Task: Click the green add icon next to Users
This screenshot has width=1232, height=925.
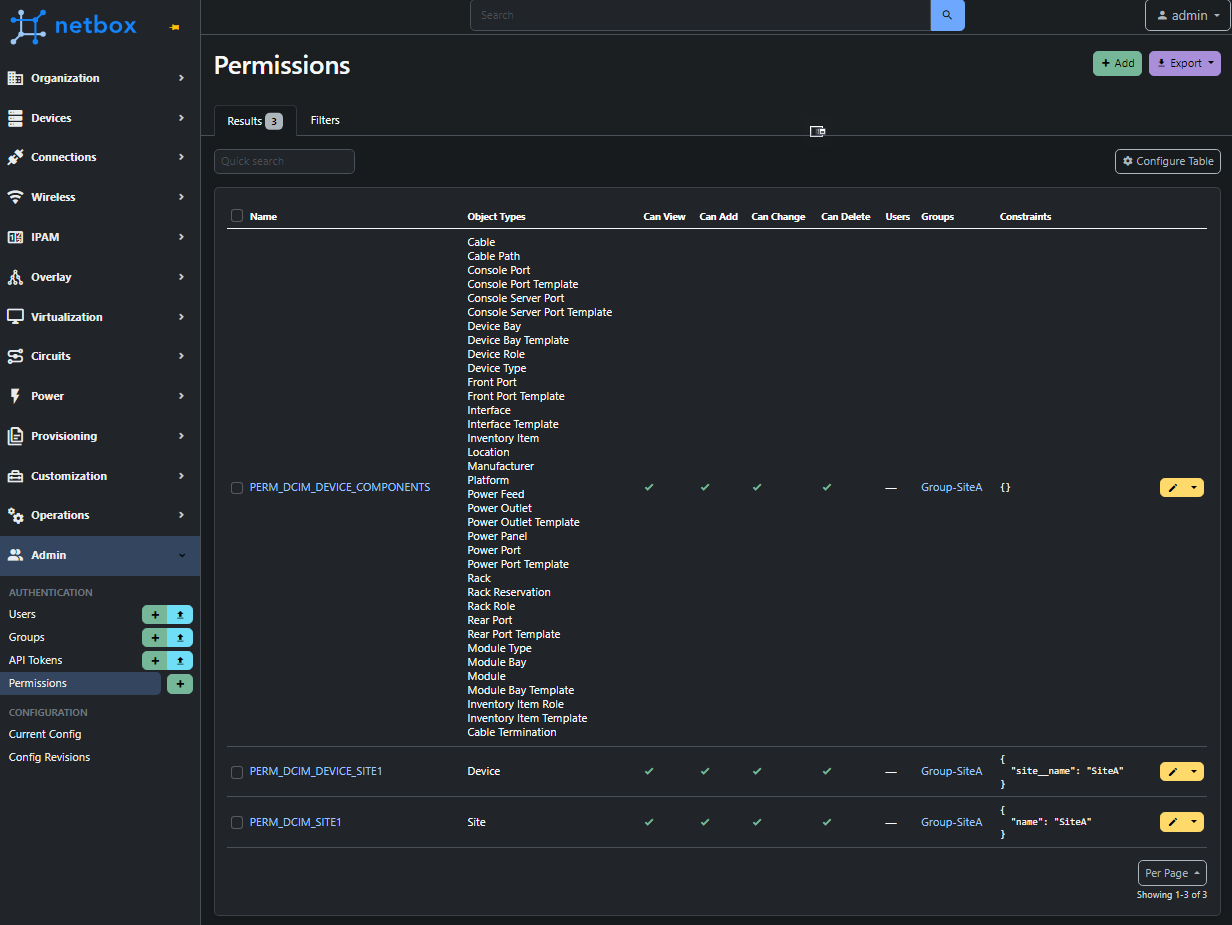Action: point(154,614)
